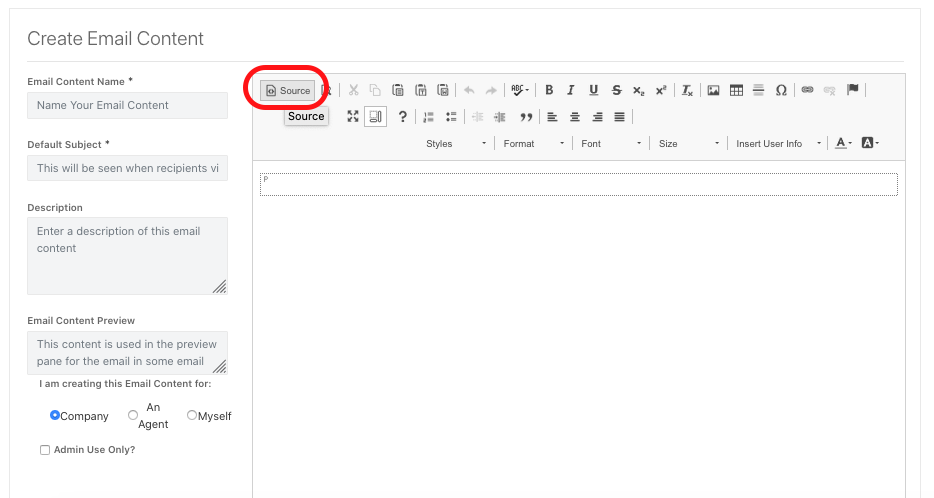The height and width of the screenshot is (498, 934).
Task: Apply superscript formatting
Action: tap(661, 90)
